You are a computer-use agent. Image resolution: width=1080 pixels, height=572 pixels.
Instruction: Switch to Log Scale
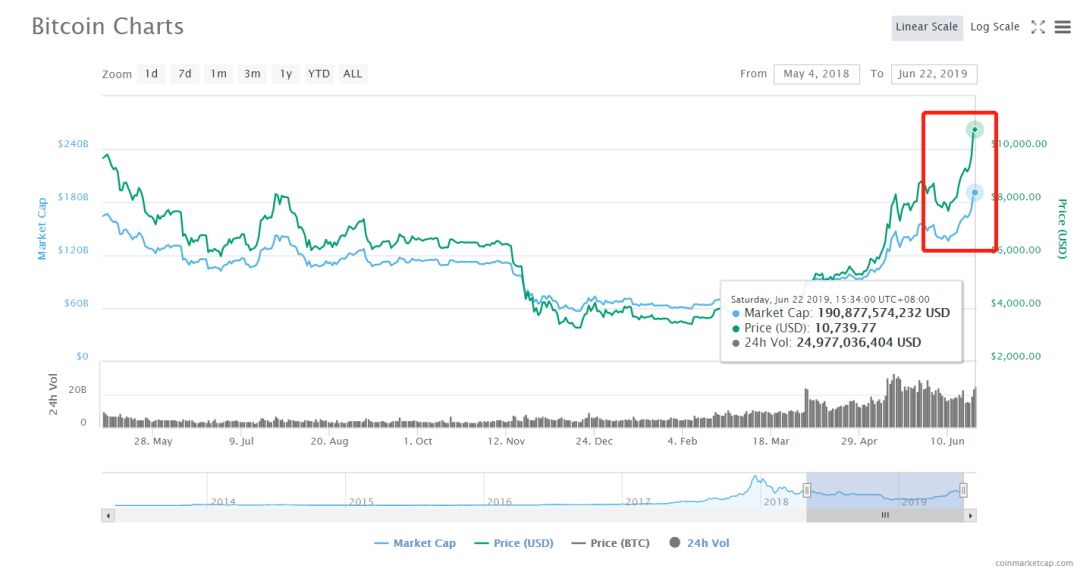(x=995, y=27)
